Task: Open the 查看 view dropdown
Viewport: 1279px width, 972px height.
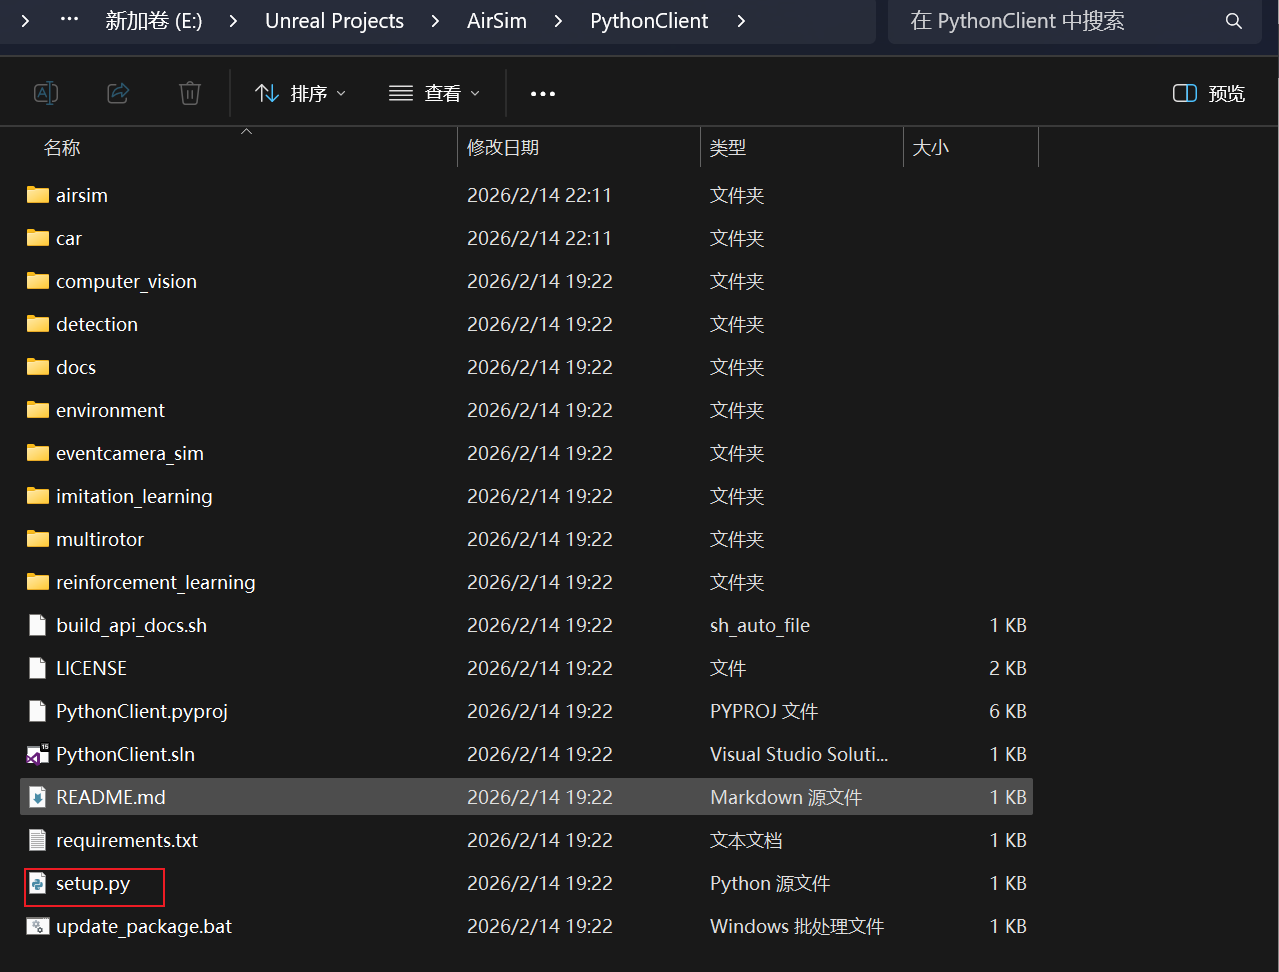Action: click(435, 93)
